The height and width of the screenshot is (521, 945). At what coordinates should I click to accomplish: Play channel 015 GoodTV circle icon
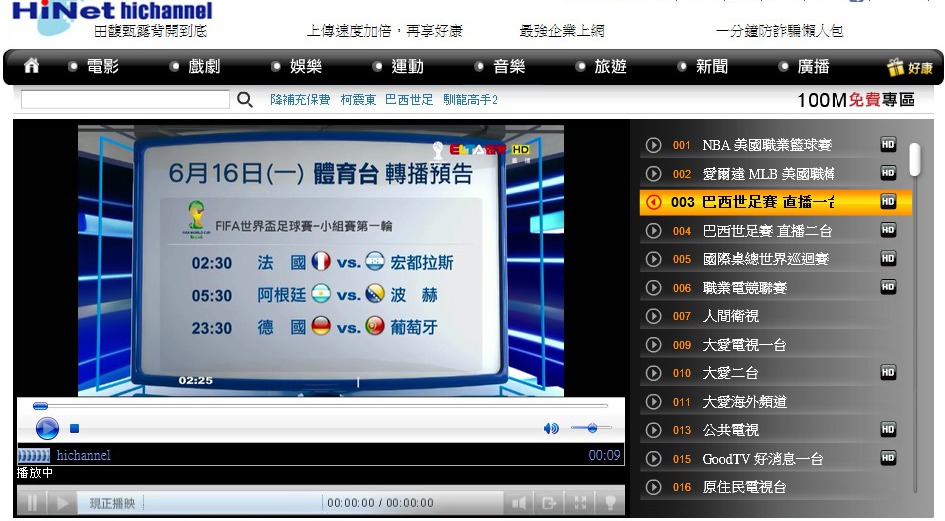pos(653,458)
